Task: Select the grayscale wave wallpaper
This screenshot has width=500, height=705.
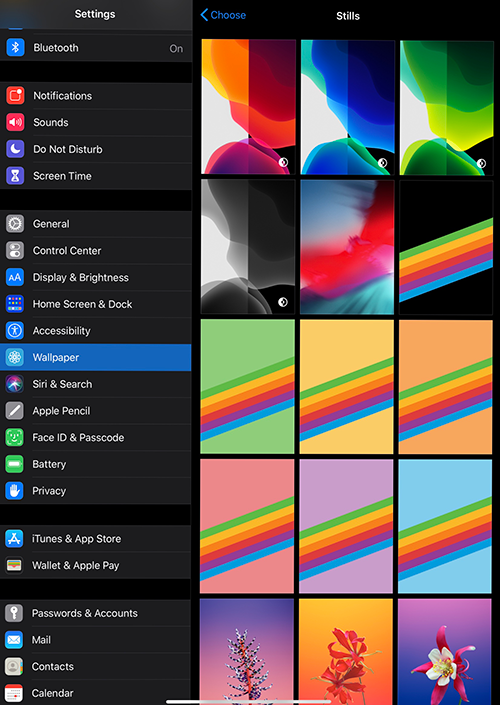Action: (248, 247)
